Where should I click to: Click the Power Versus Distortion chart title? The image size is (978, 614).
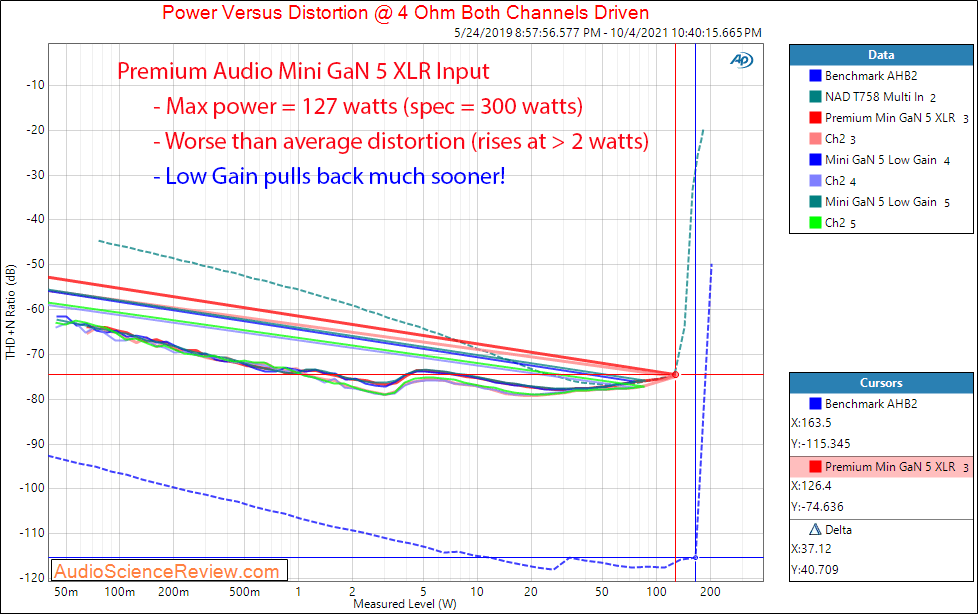(405, 12)
